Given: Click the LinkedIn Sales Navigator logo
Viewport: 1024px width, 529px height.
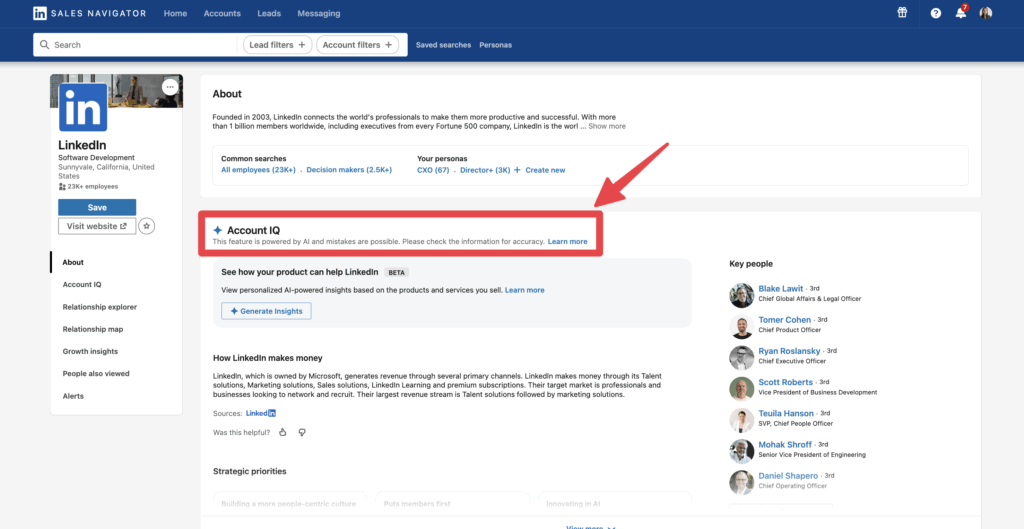Looking at the screenshot, I should click(x=89, y=13).
